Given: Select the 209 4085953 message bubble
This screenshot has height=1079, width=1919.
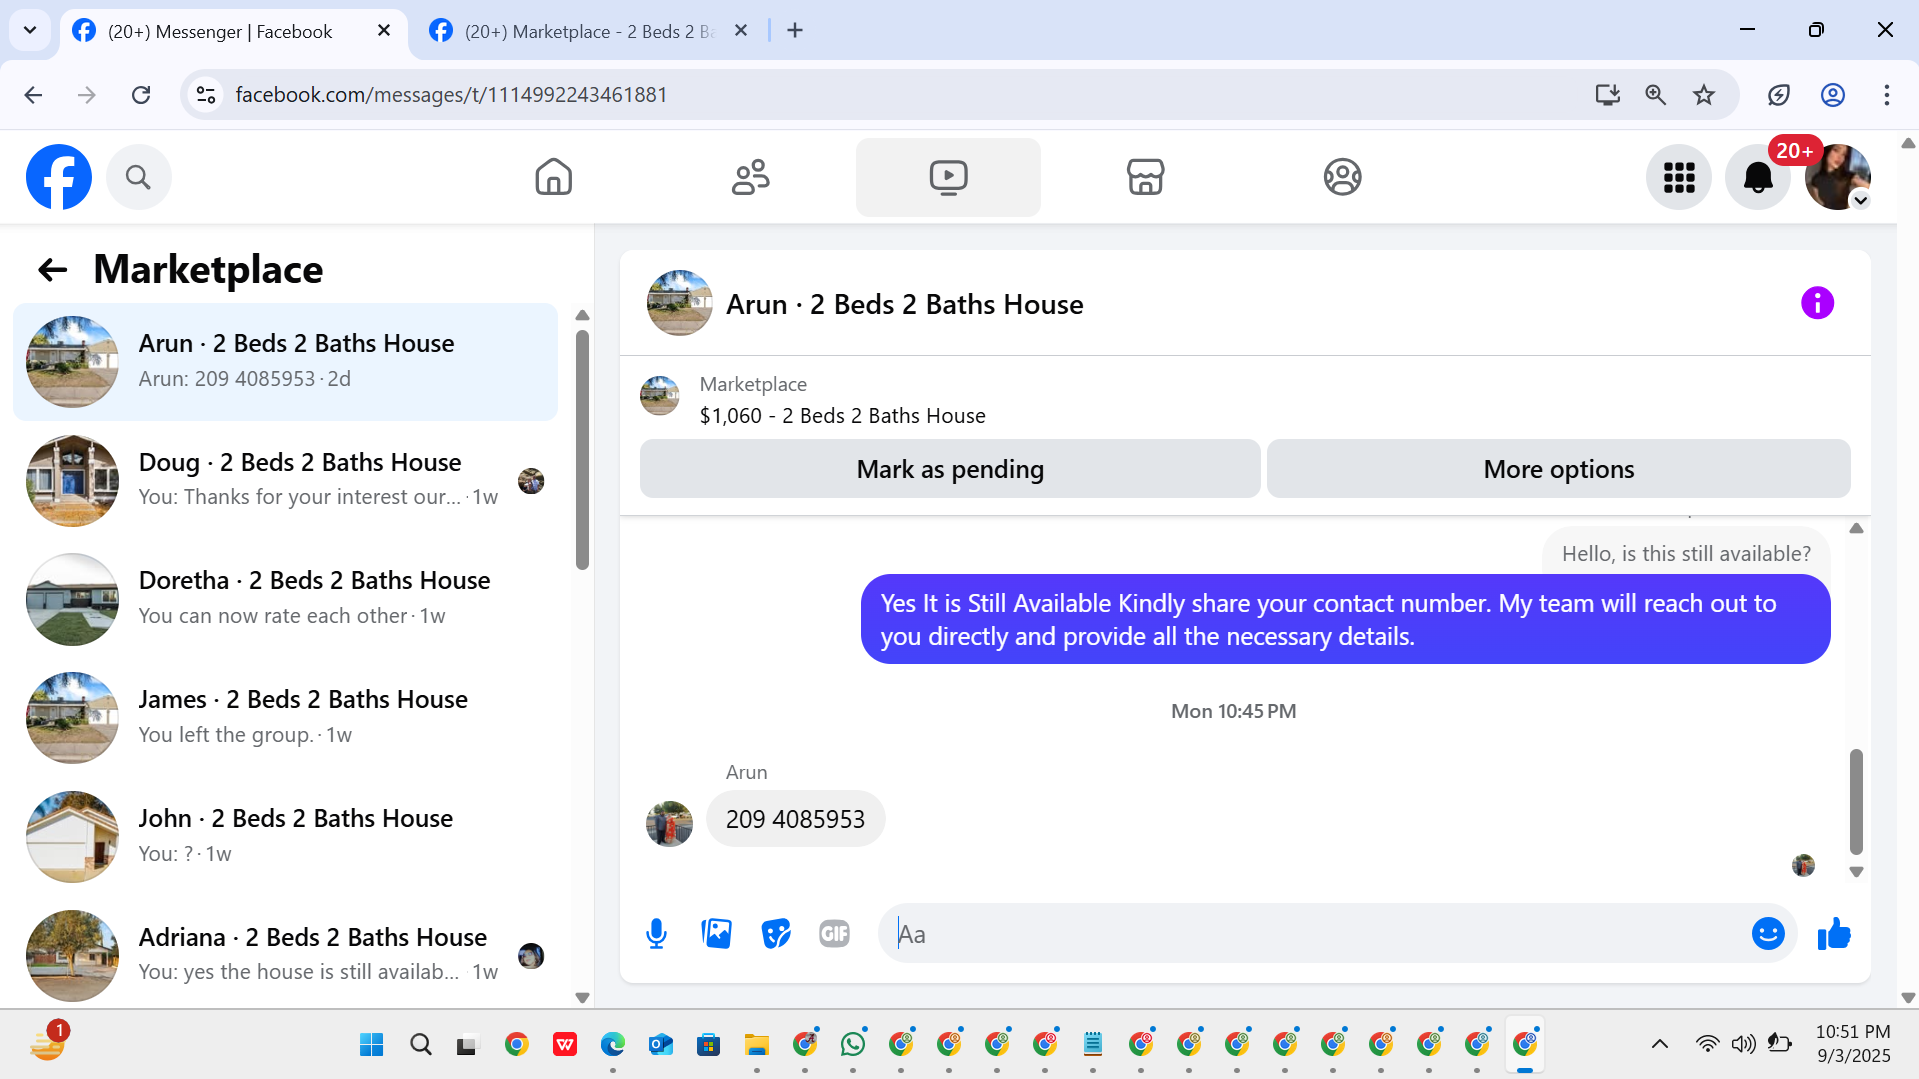Looking at the screenshot, I should pyautogui.click(x=795, y=819).
